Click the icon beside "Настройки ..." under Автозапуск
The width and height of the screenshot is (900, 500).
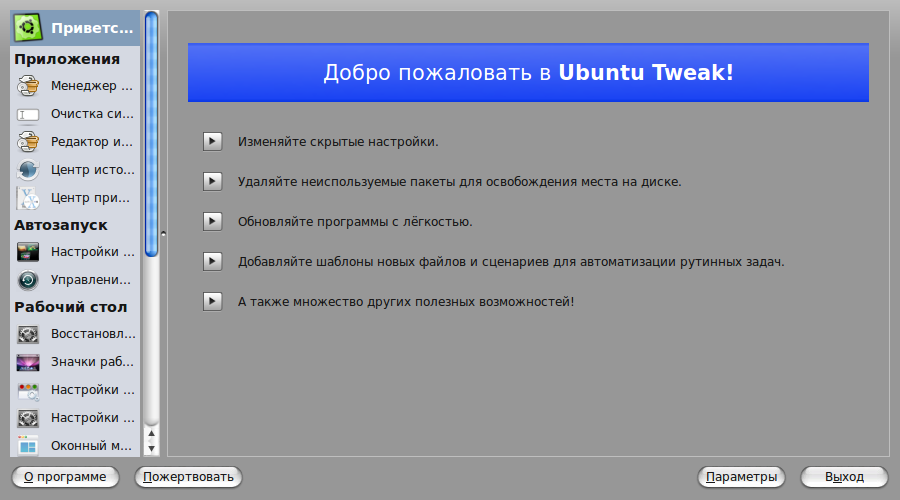click(x=28, y=252)
